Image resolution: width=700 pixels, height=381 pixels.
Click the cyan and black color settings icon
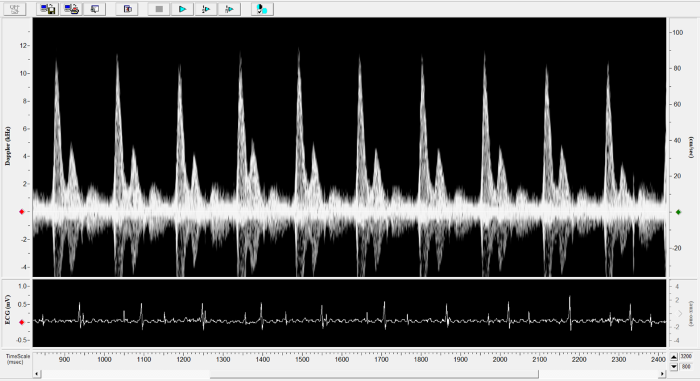(262, 9)
